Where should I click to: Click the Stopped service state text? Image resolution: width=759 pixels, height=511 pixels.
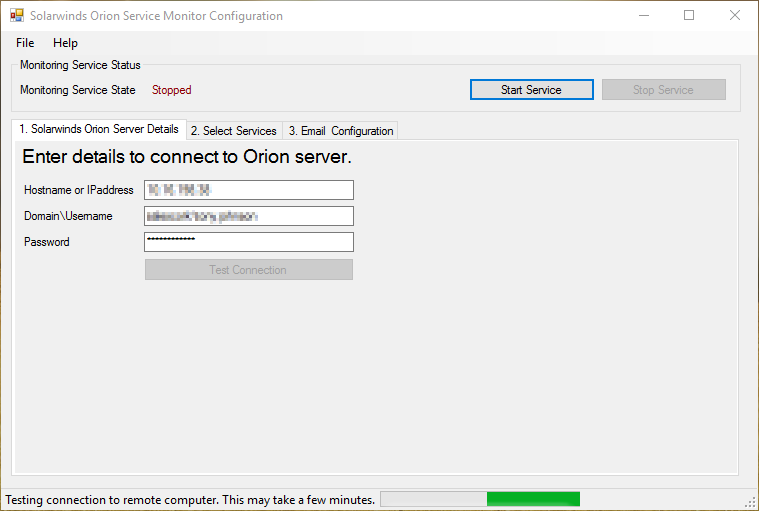[x=172, y=90]
